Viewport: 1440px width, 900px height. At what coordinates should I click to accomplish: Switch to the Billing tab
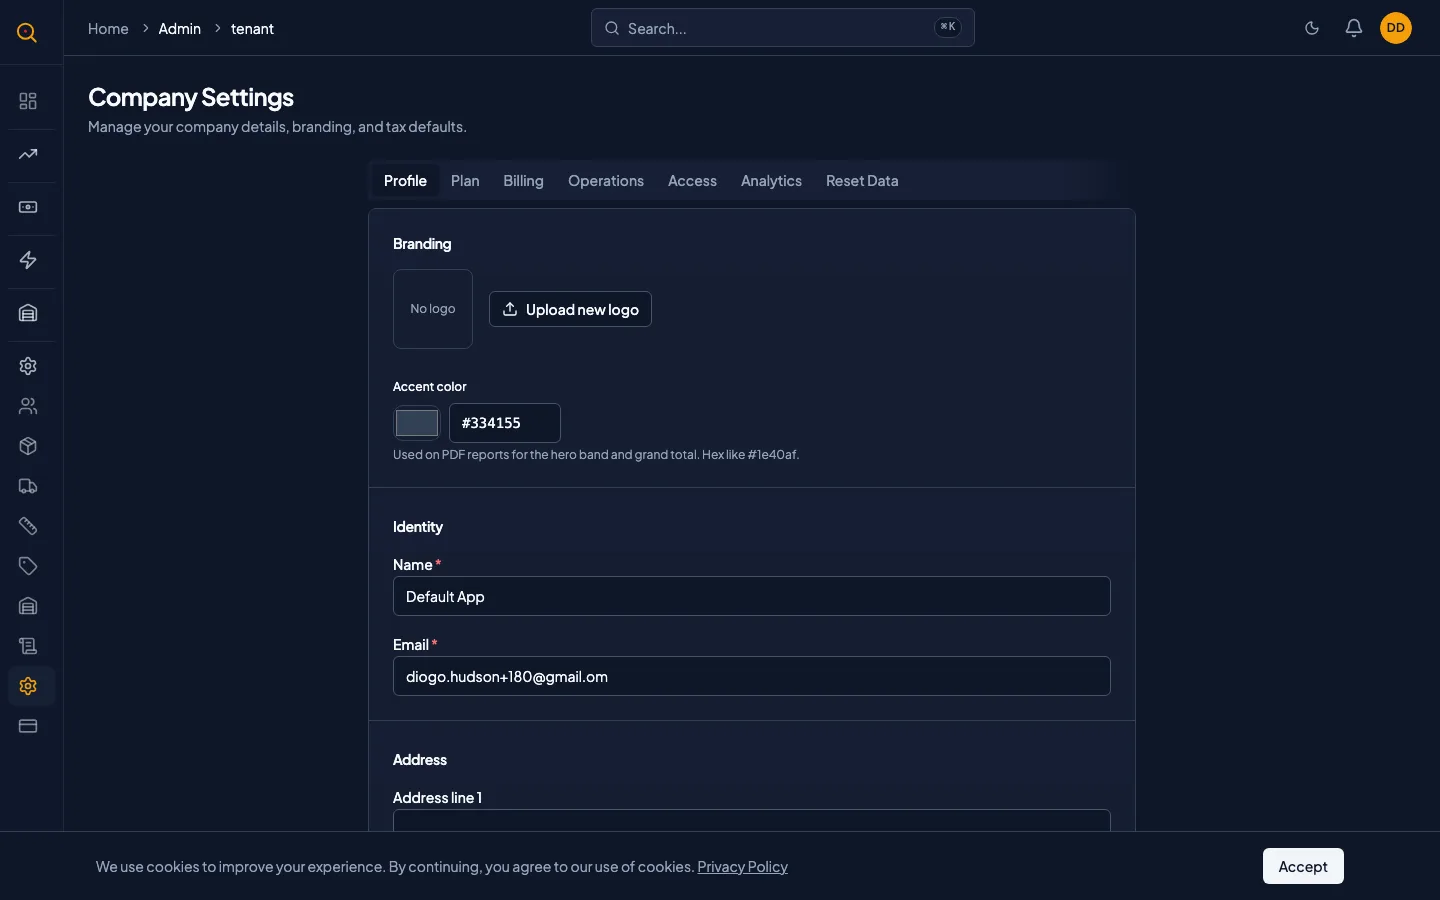523,181
